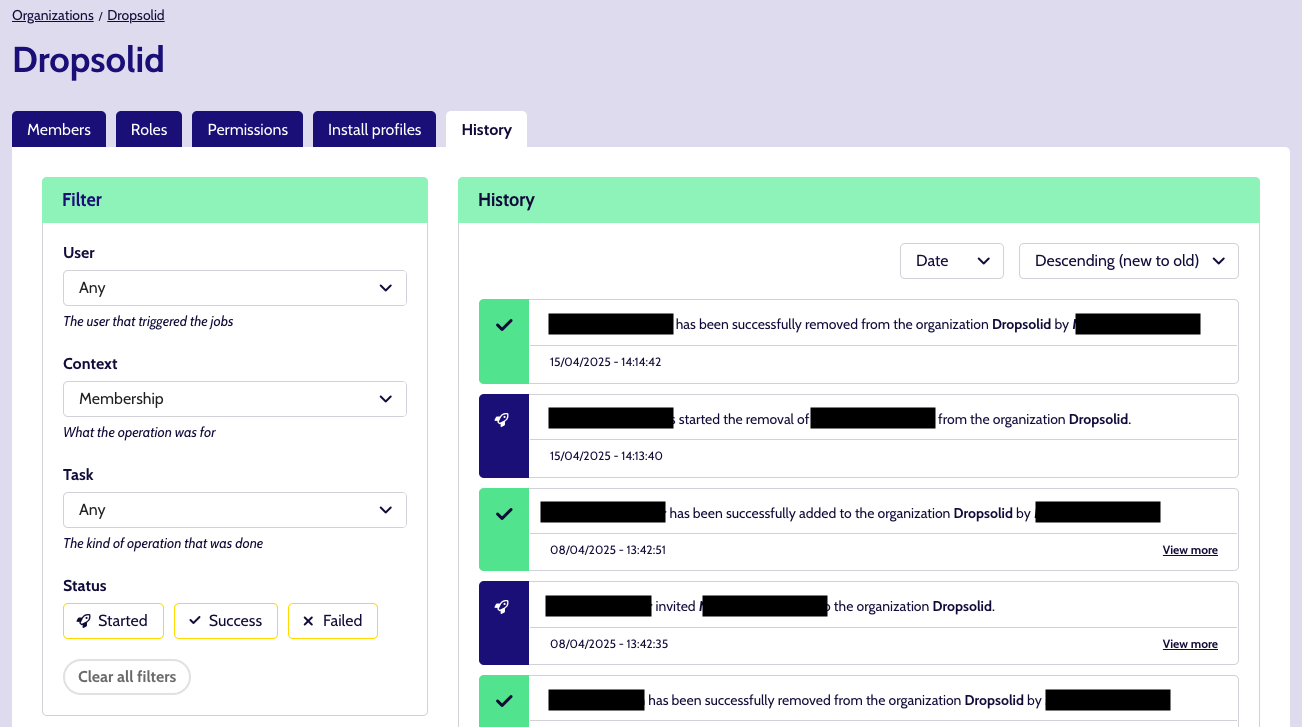Click the Clear all filters button

pyautogui.click(x=127, y=677)
